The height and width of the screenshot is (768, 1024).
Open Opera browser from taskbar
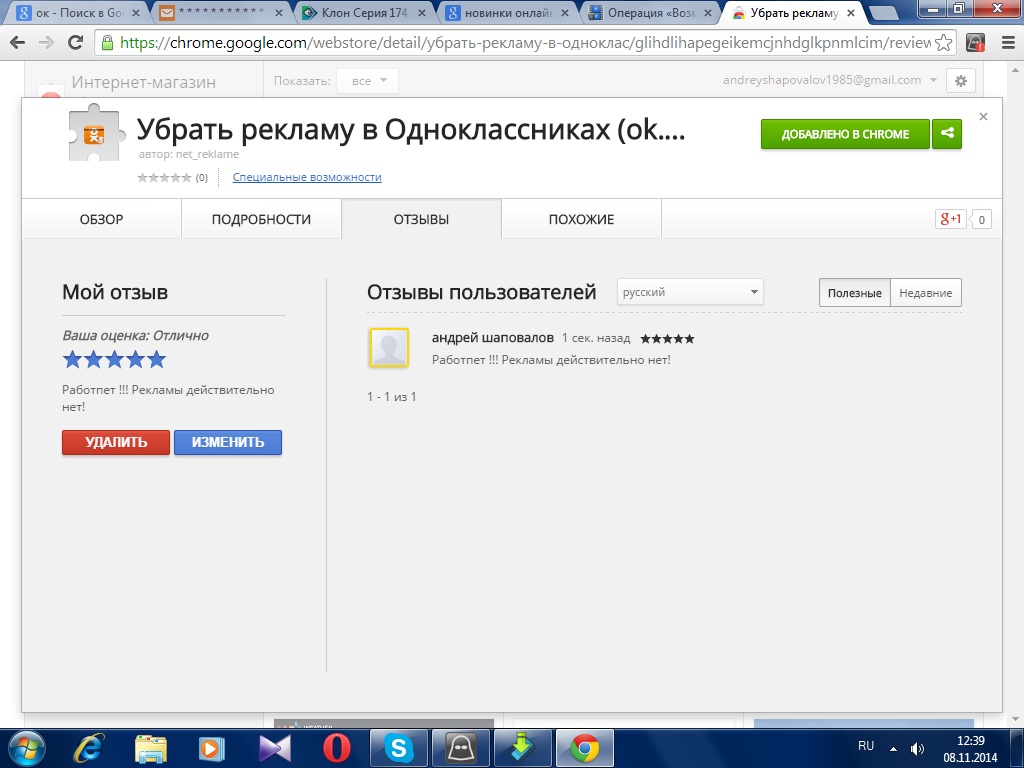pos(336,748)
